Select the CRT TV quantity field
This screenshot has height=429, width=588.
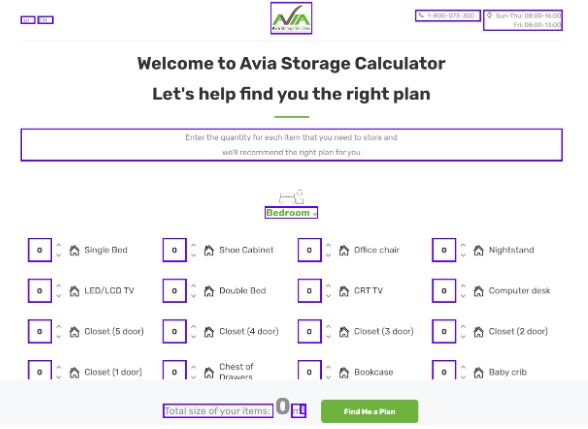pyautogui.click(x=309, y=291)
